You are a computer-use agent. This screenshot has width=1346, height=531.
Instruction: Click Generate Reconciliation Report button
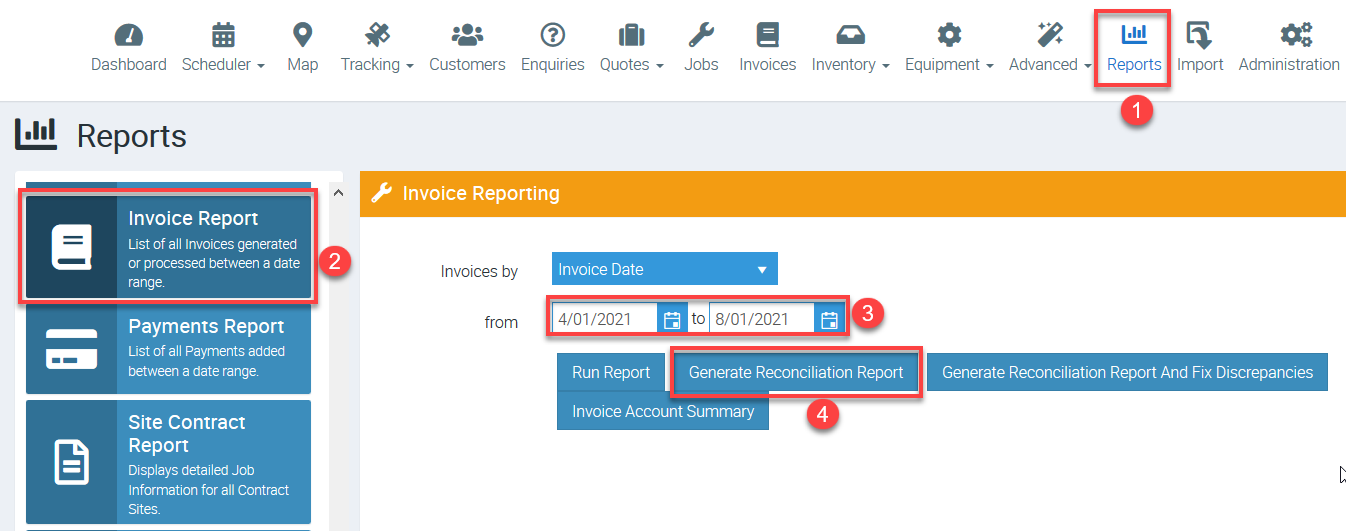point(796,372)
